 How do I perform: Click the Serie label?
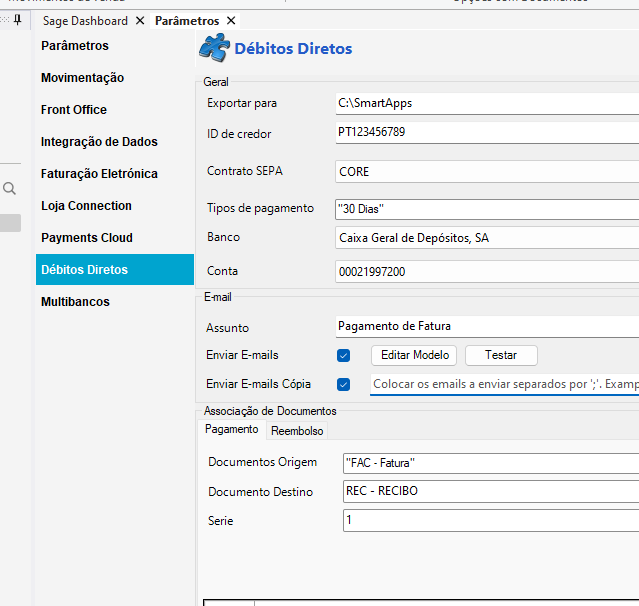(220, 521)
